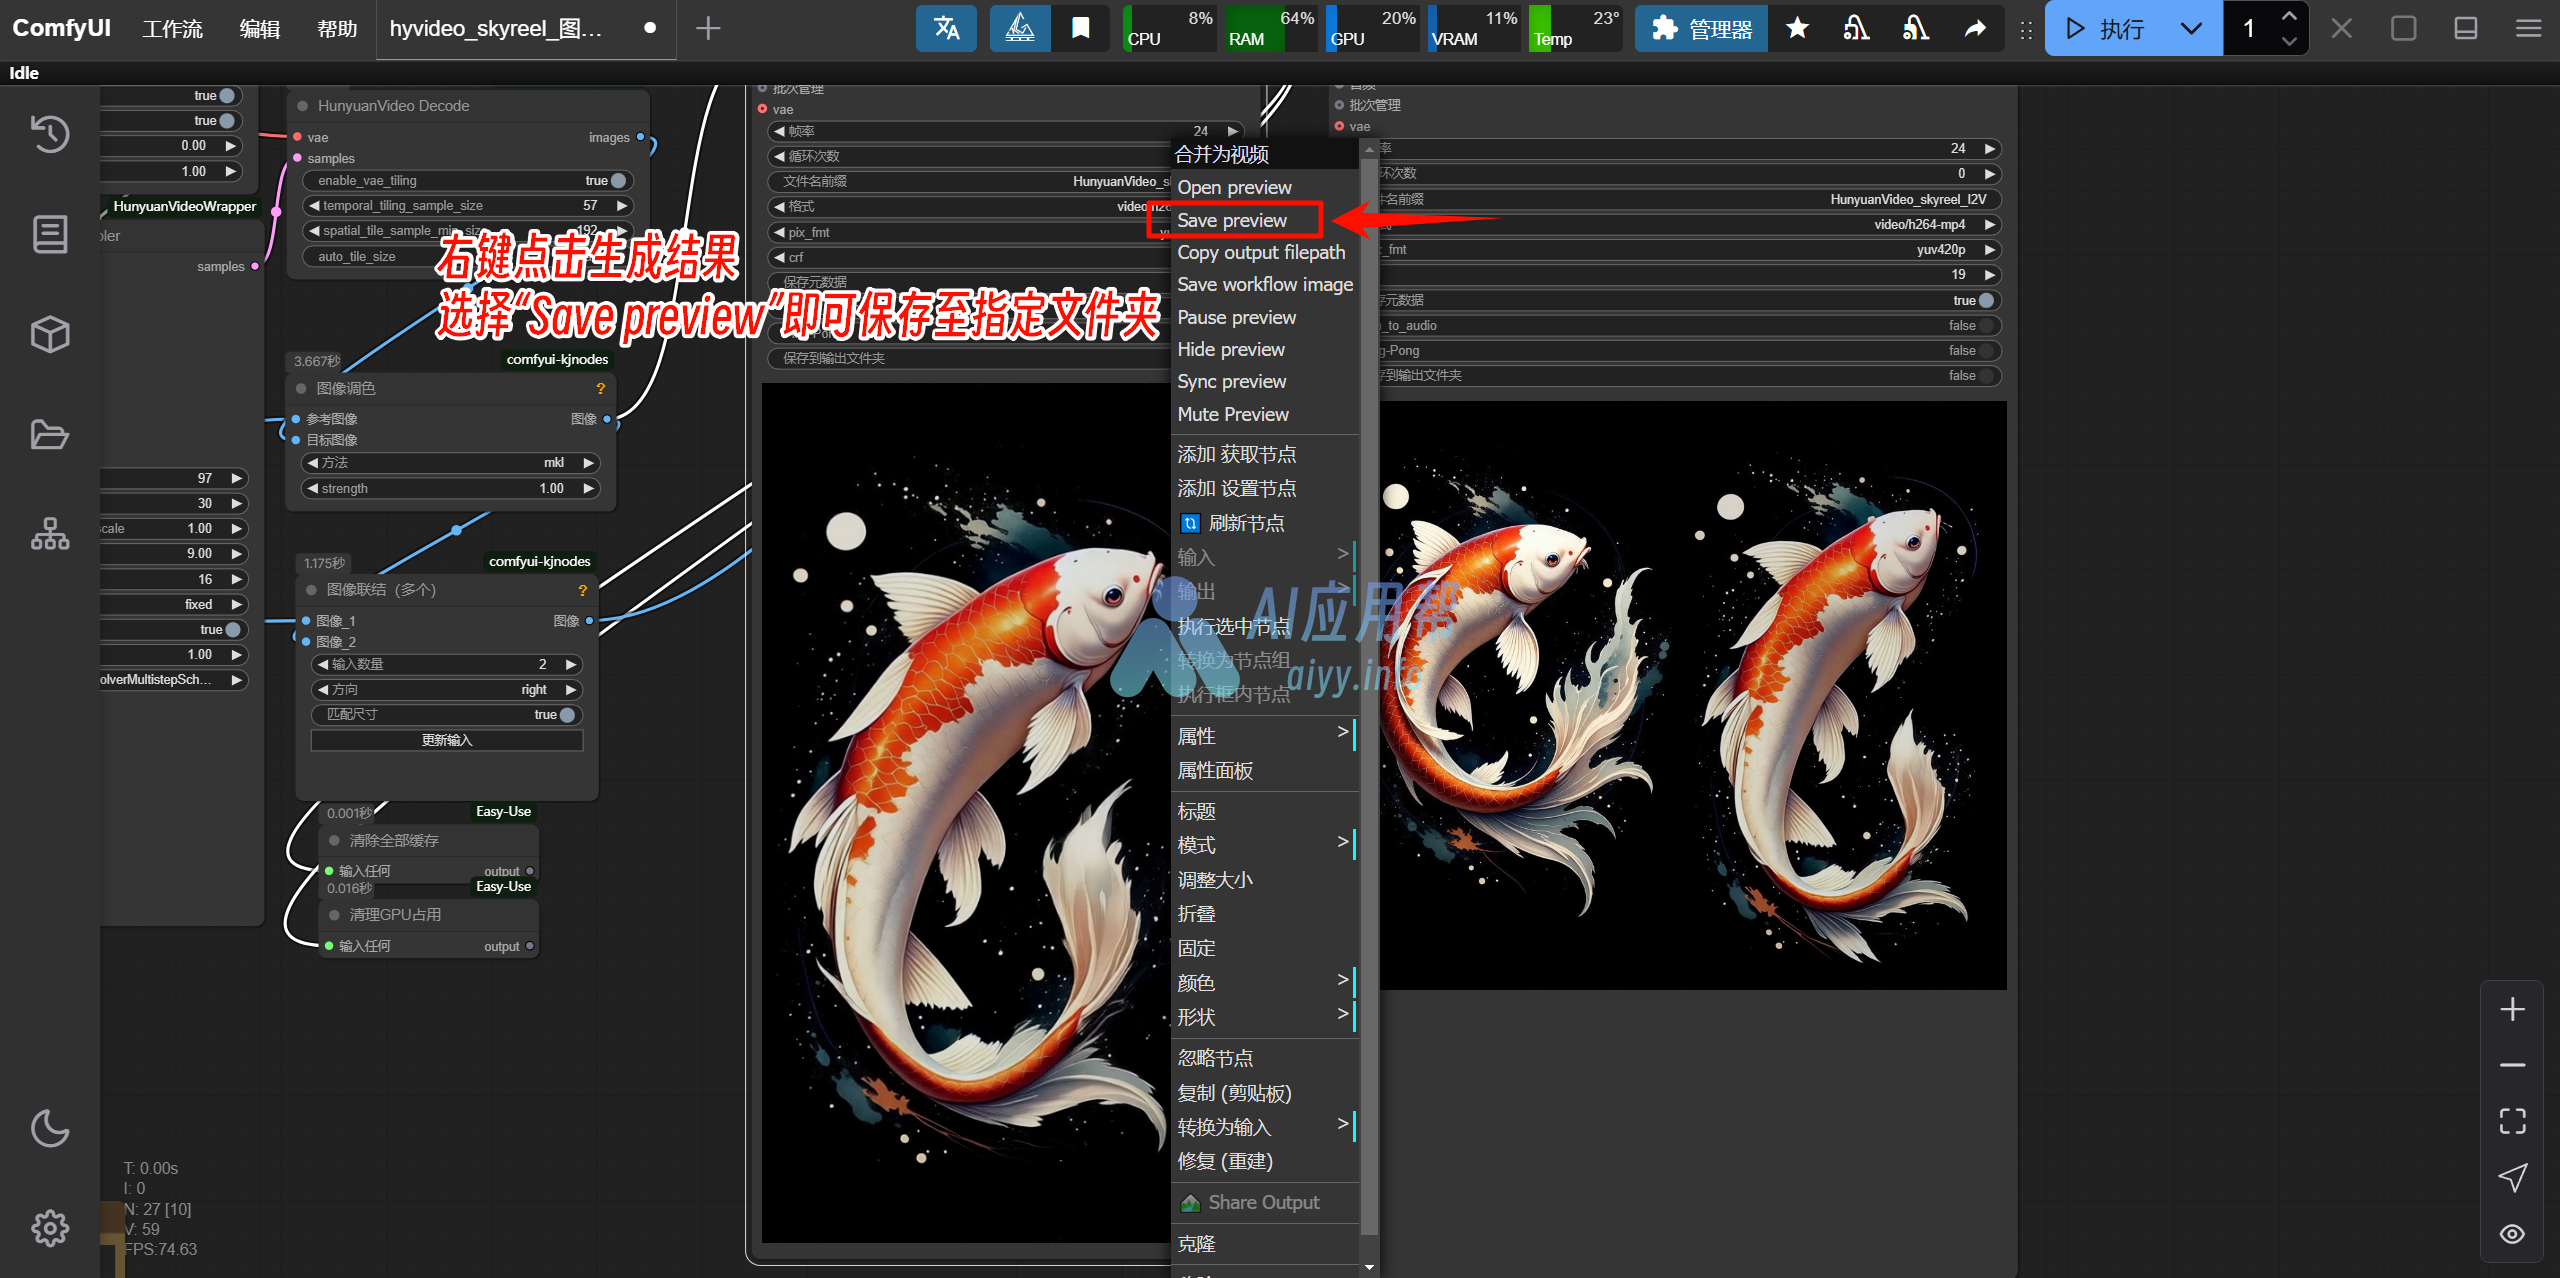Click the 管理器 manager button
This screenshot has height=1278, width=2560.
click(1701, 28)
